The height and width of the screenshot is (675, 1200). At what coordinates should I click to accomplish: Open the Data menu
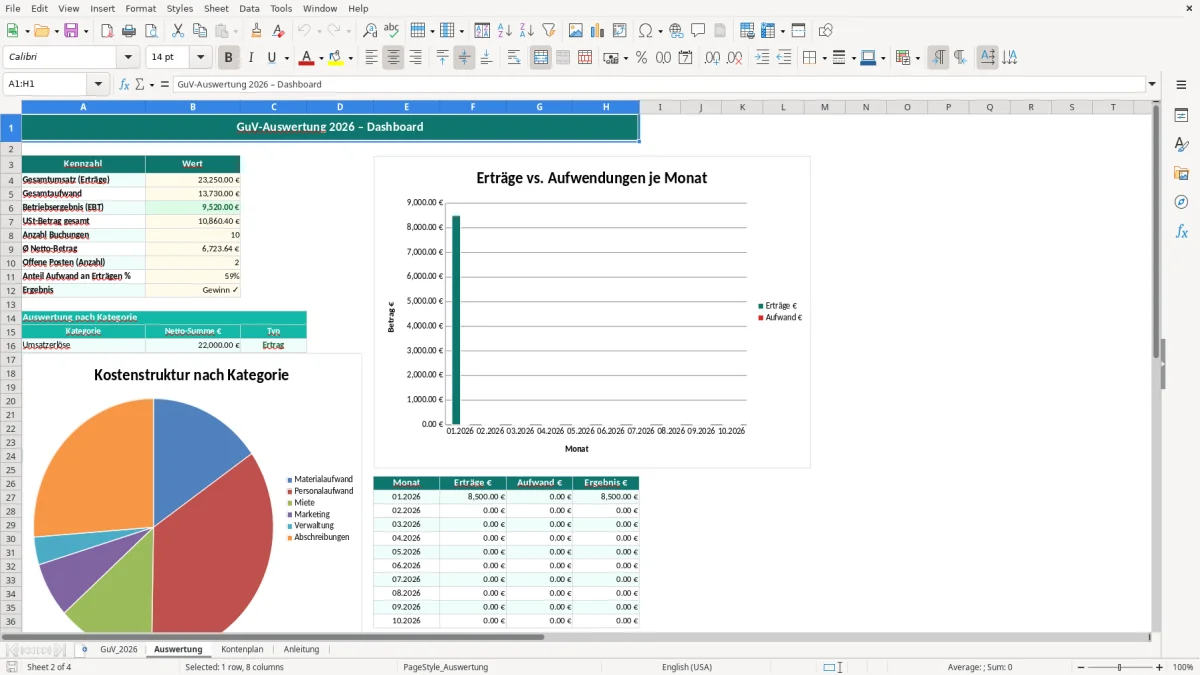pyautogui.click(x=249, y=8)
